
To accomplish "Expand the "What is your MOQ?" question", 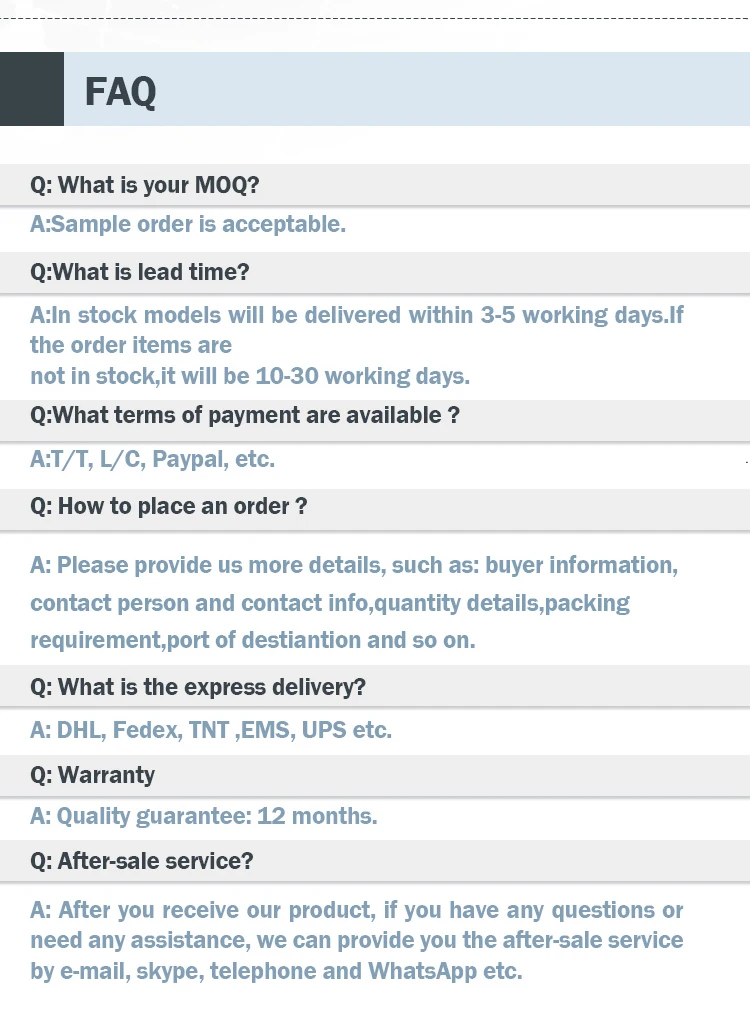I will tap(145, 185).
